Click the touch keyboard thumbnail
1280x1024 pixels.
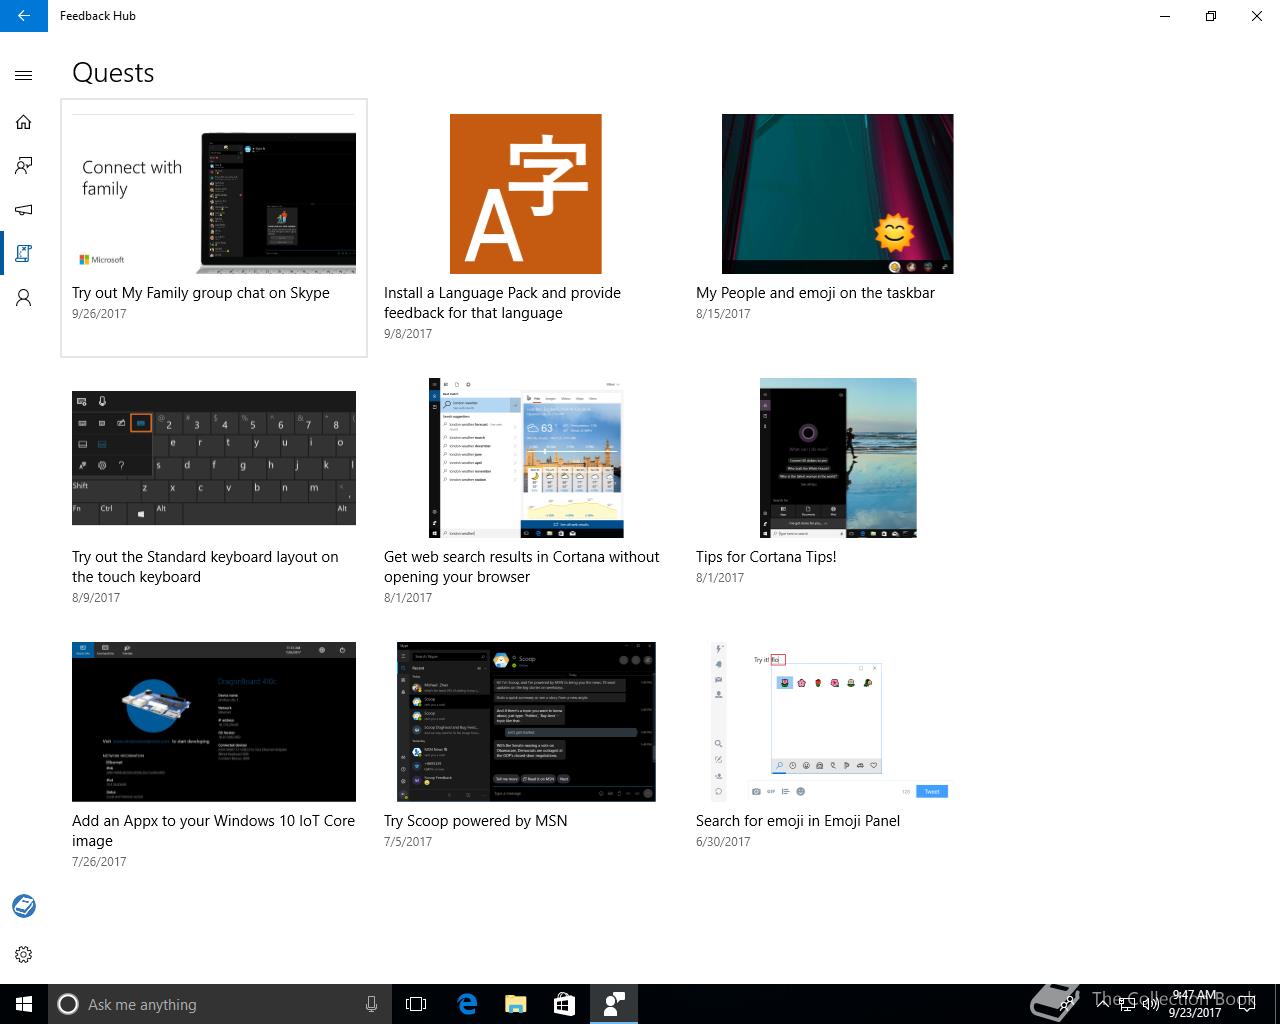(214, 458)
